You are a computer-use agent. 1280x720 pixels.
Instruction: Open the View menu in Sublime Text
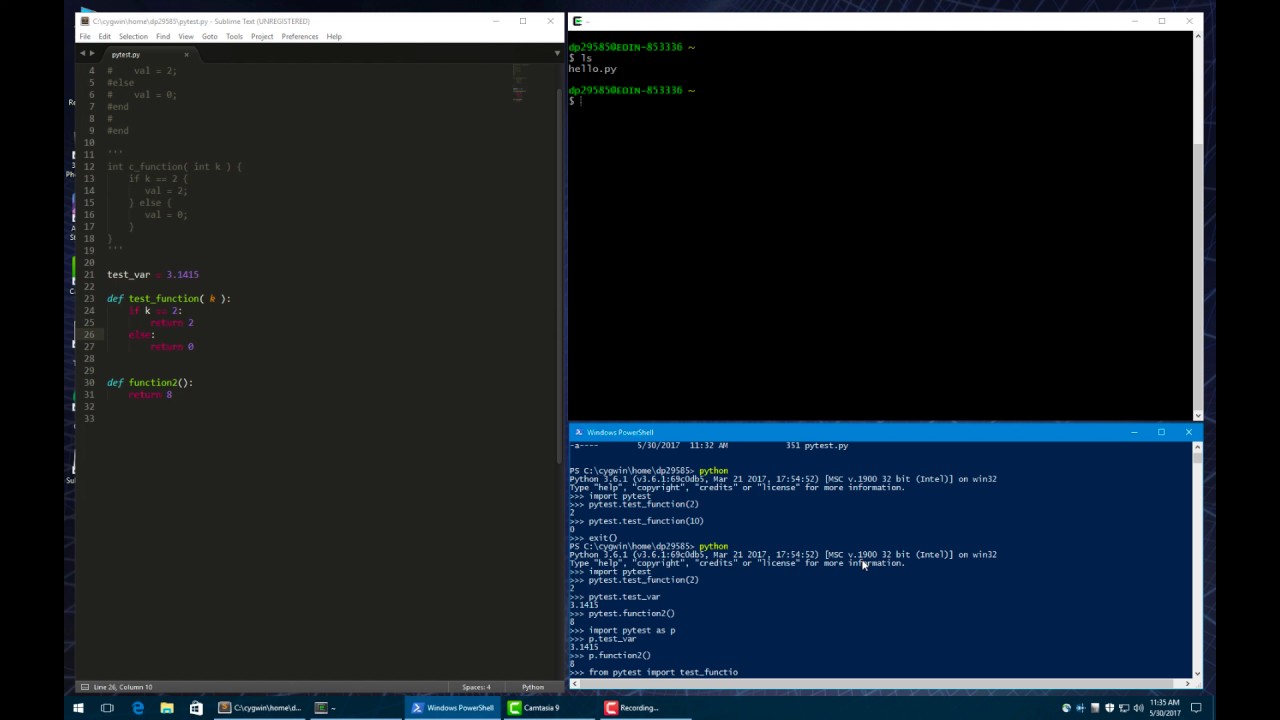point(186,37)
